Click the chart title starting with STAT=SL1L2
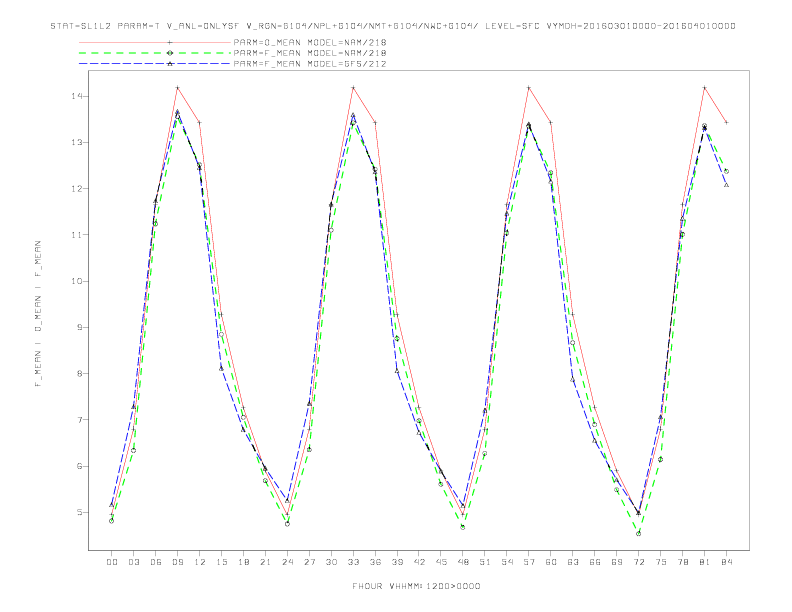This screenshot has height=612, width=792. pyautogui.click(x=393, y=26)
